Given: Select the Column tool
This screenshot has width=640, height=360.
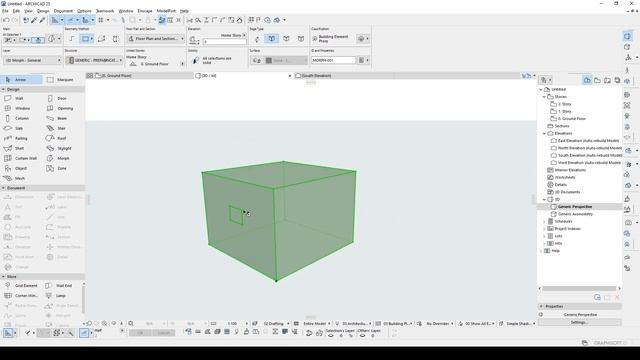Looking at the screenshot, I should point(21,118).
